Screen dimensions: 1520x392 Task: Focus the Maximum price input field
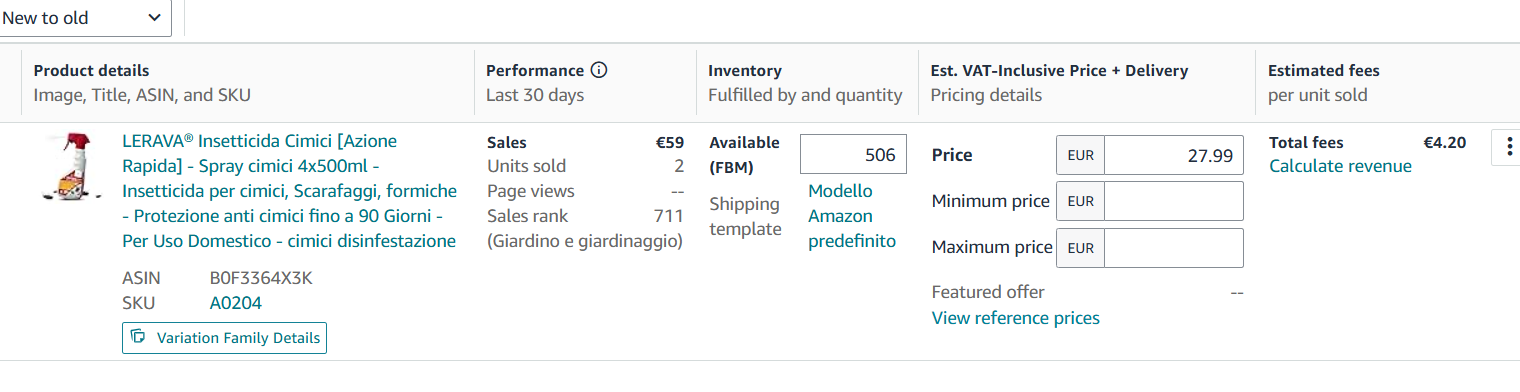pyautogui.click(x=1174, y=248)
